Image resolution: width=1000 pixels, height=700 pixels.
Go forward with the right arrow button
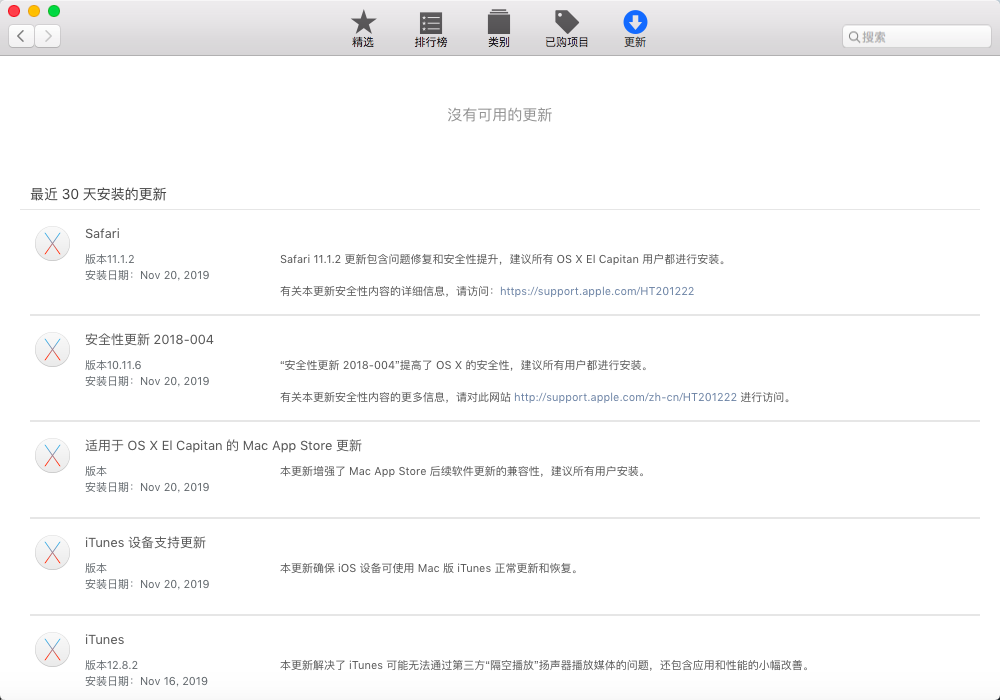[x=47, y=36]
